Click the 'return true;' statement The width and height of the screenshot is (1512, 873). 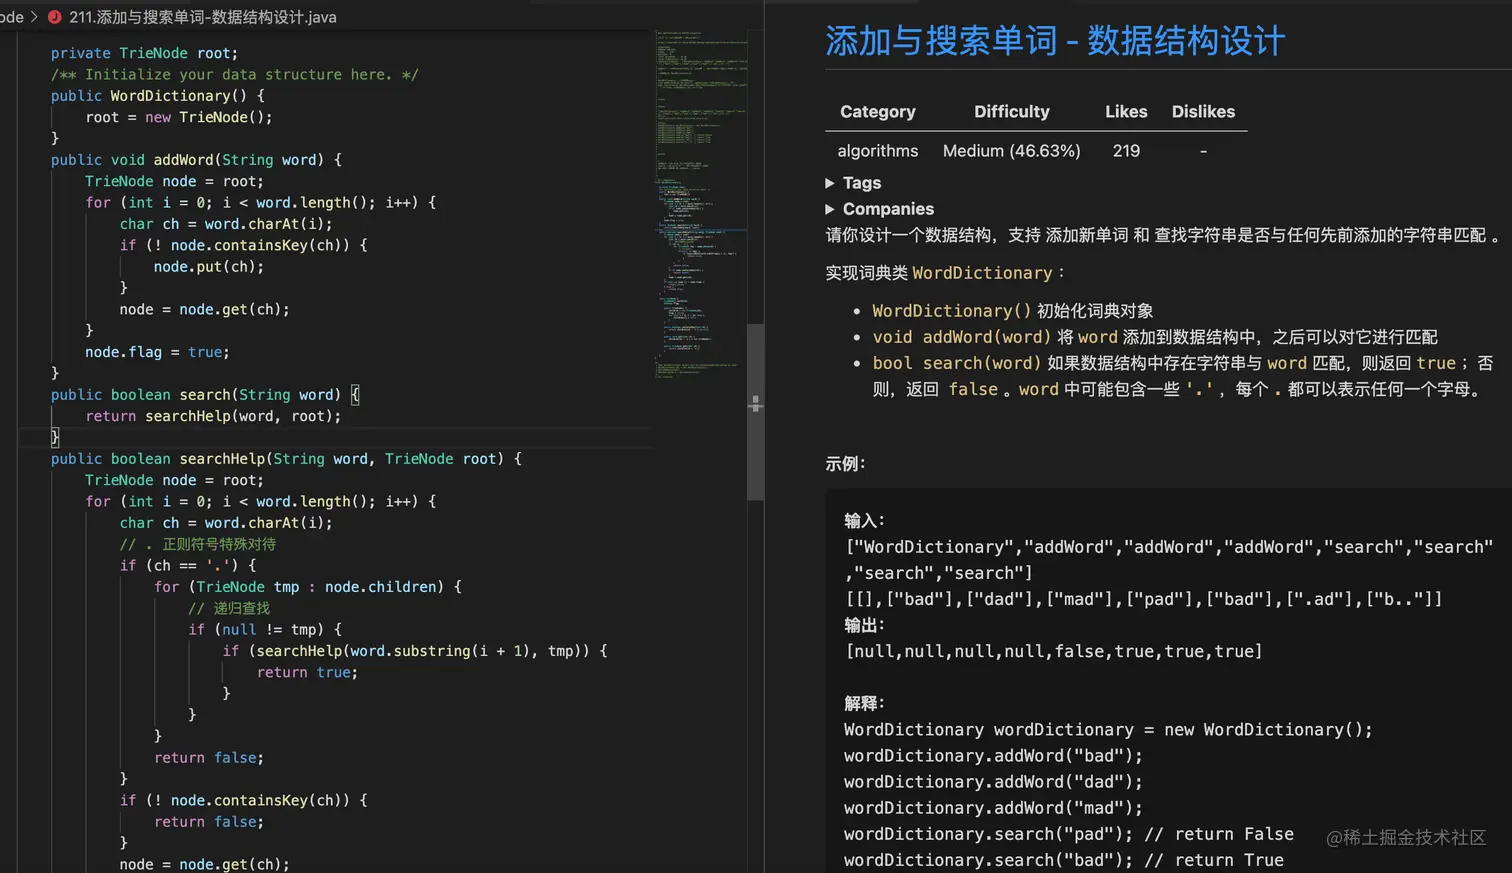click(x=307, y=673)
